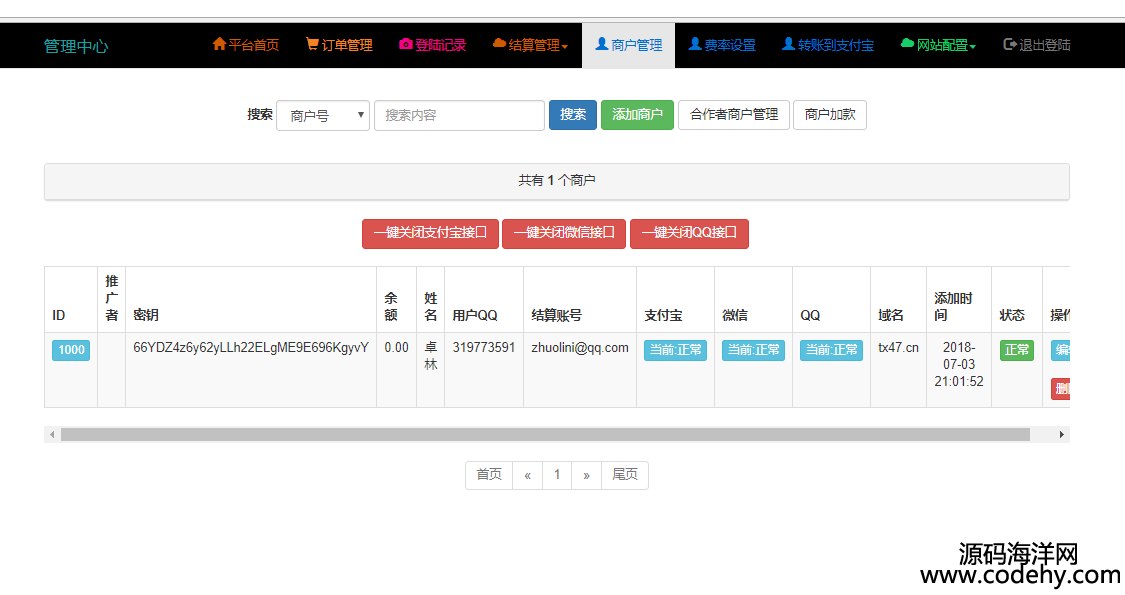The image size is (1125, 595).
Task: Expand the 结算管理 dropdown caret
Action: click(x=565, y=47)
